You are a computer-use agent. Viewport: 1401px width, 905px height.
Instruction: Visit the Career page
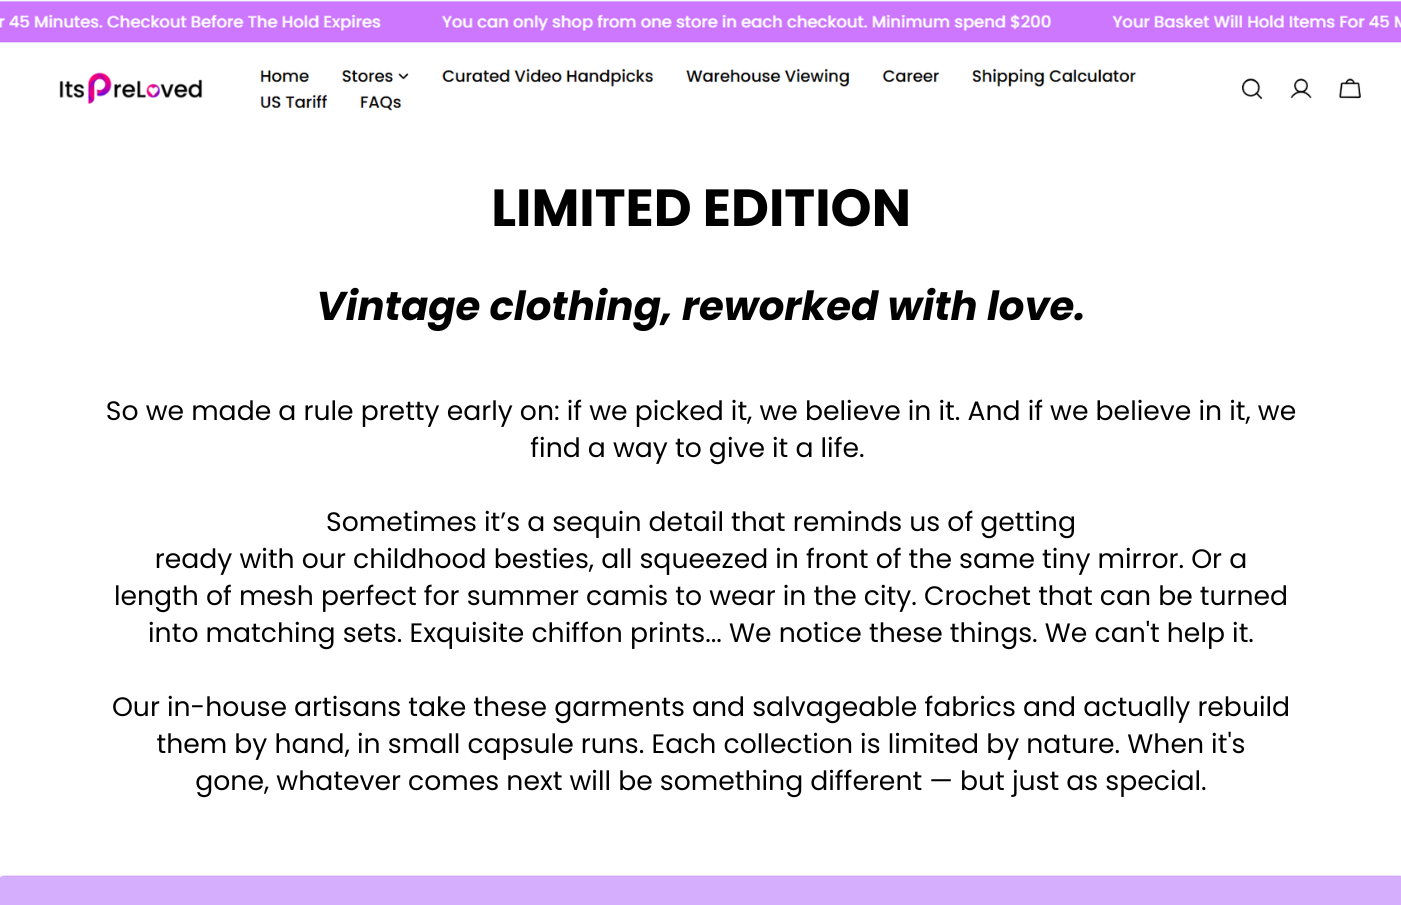(910, 76)
